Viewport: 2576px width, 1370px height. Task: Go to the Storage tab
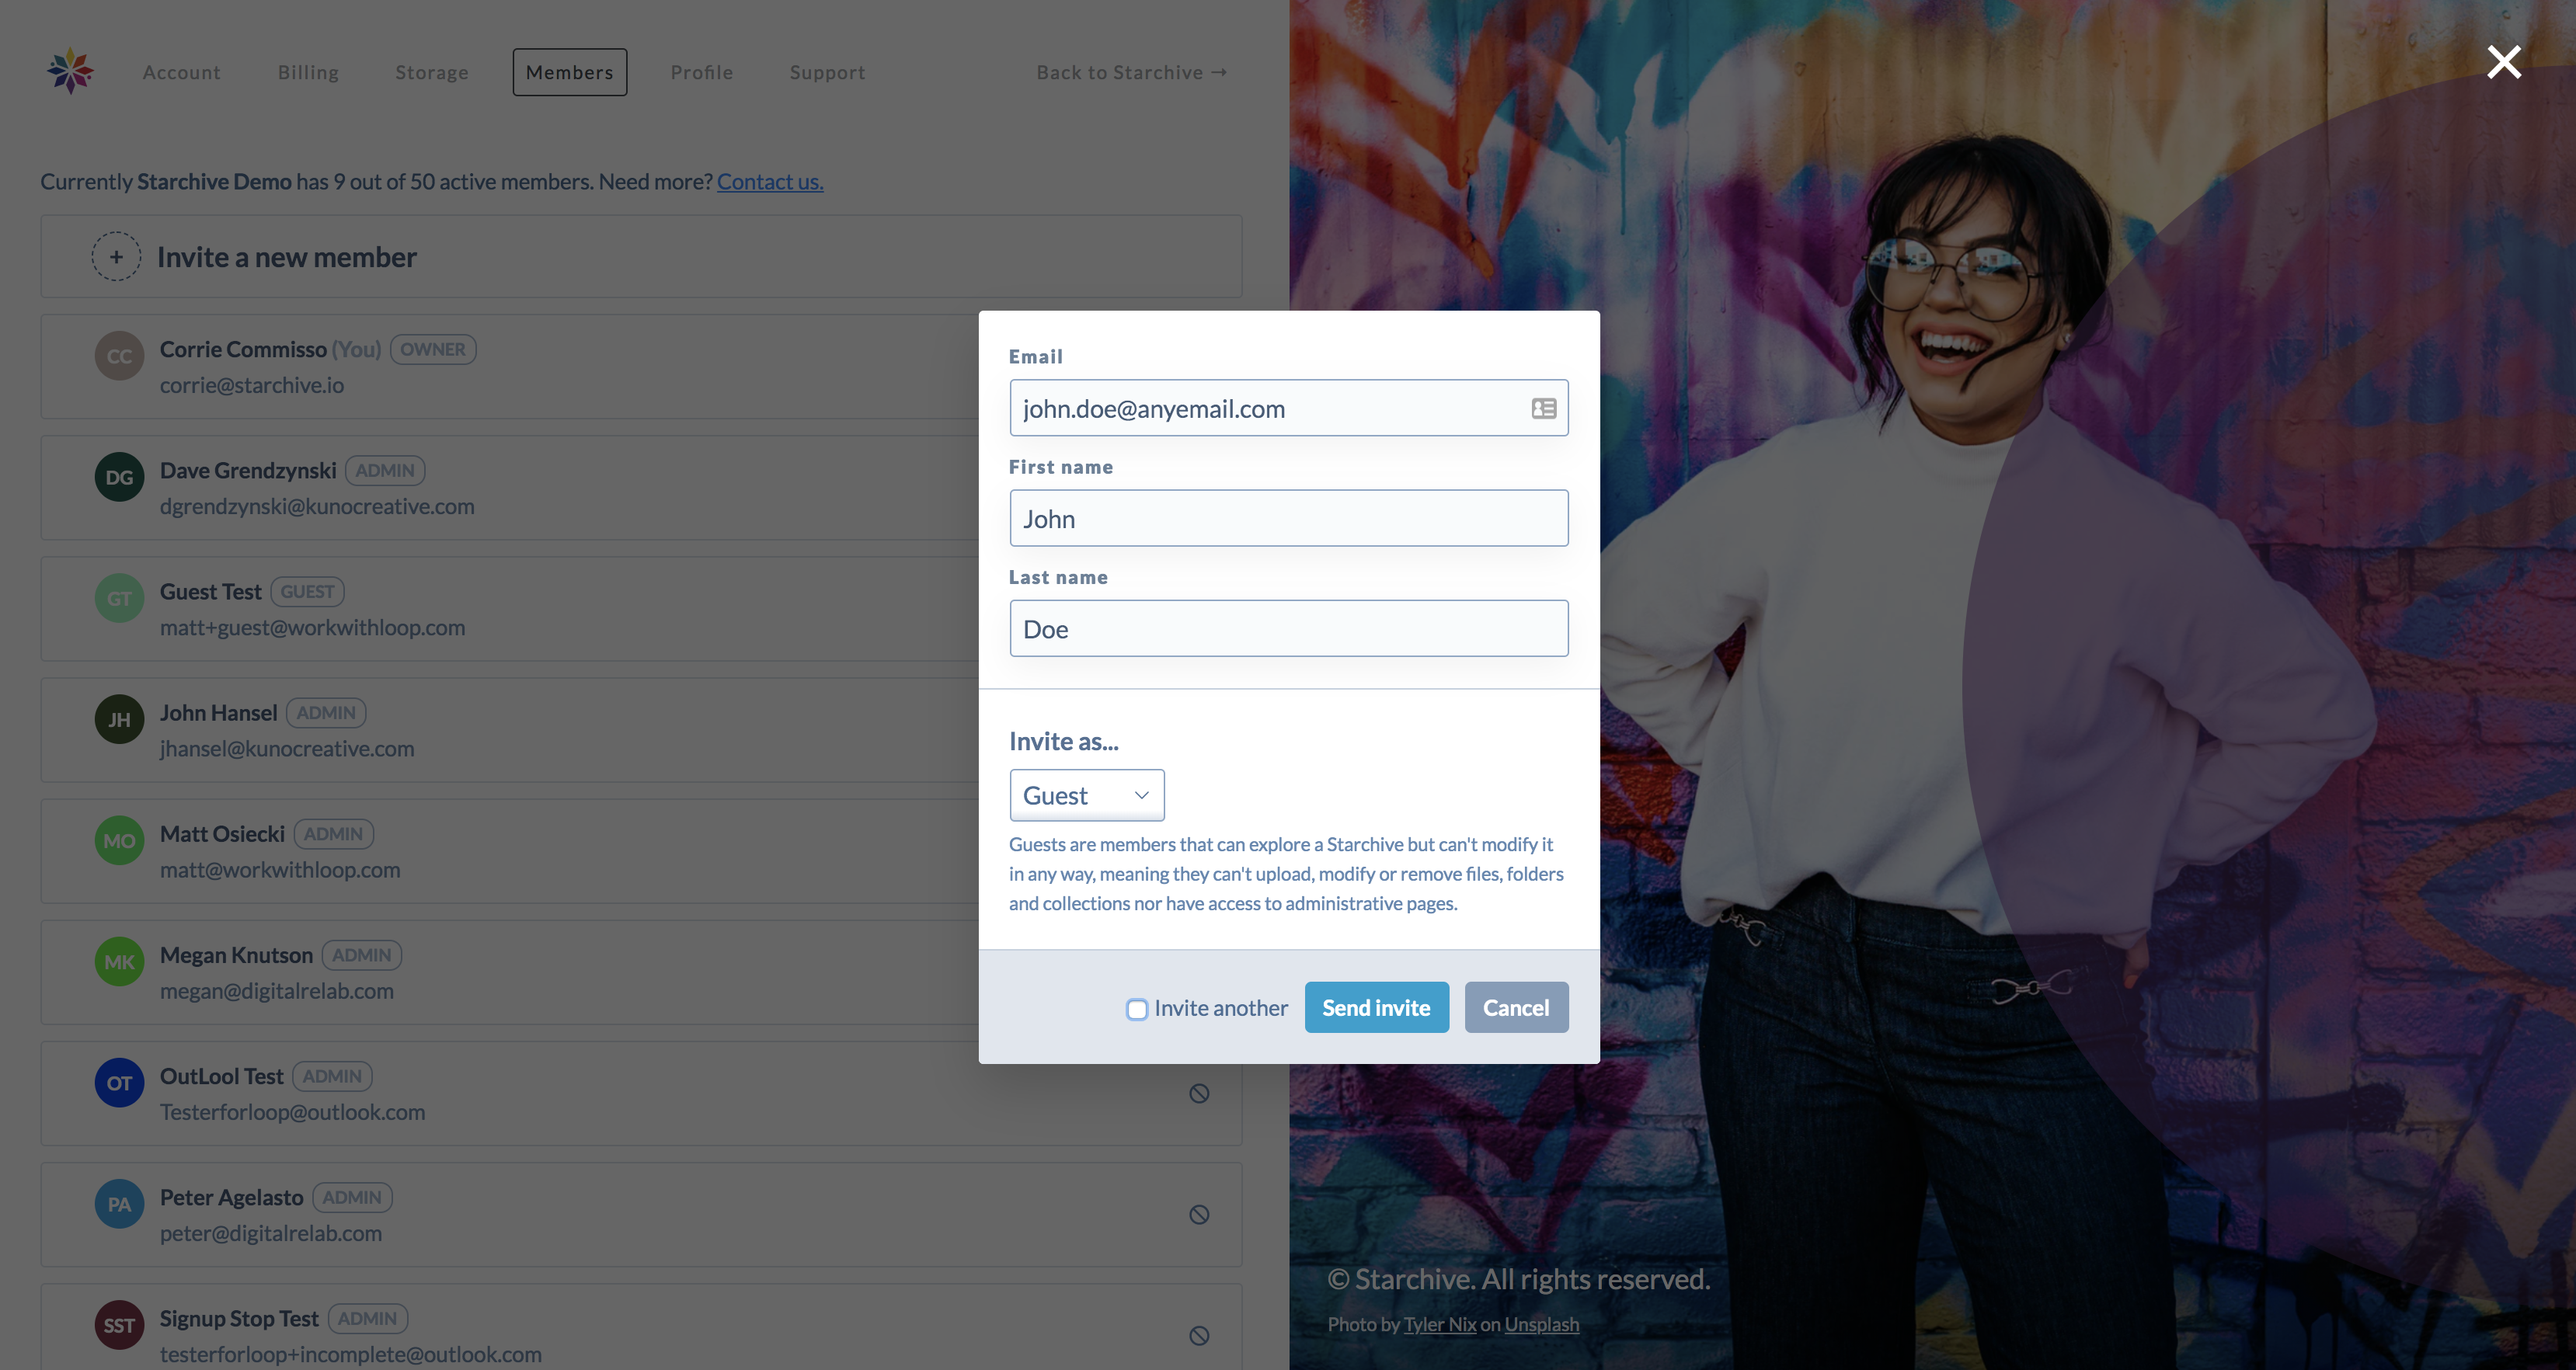pyautogui.click(x=432, y=72)
